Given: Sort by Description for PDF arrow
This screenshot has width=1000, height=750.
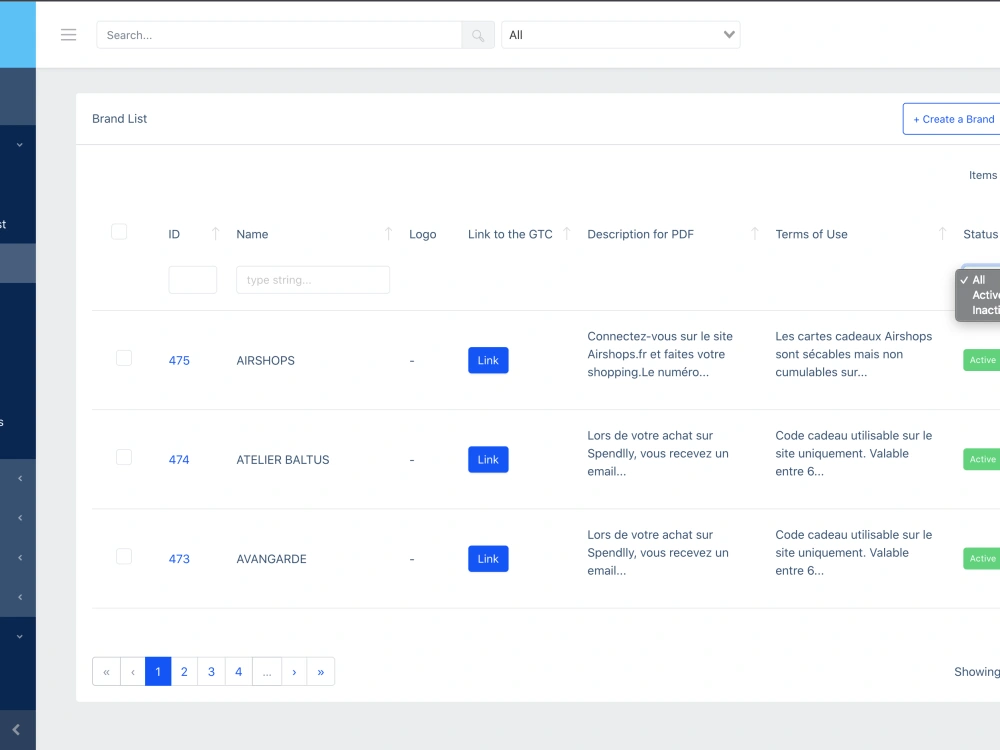Looking at the screenshot, I should pos(754,234).
